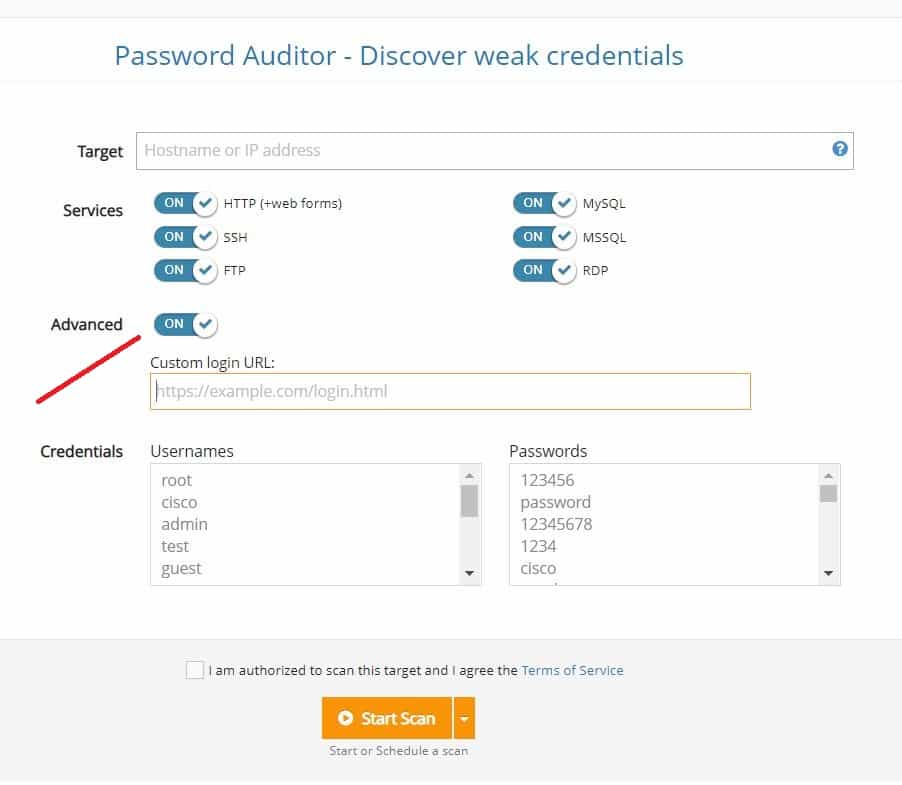Image resolution: width=902 pixels, height=785 pixels.
Task: Select "root" in the Usernames list
Action: coord(177,480)
